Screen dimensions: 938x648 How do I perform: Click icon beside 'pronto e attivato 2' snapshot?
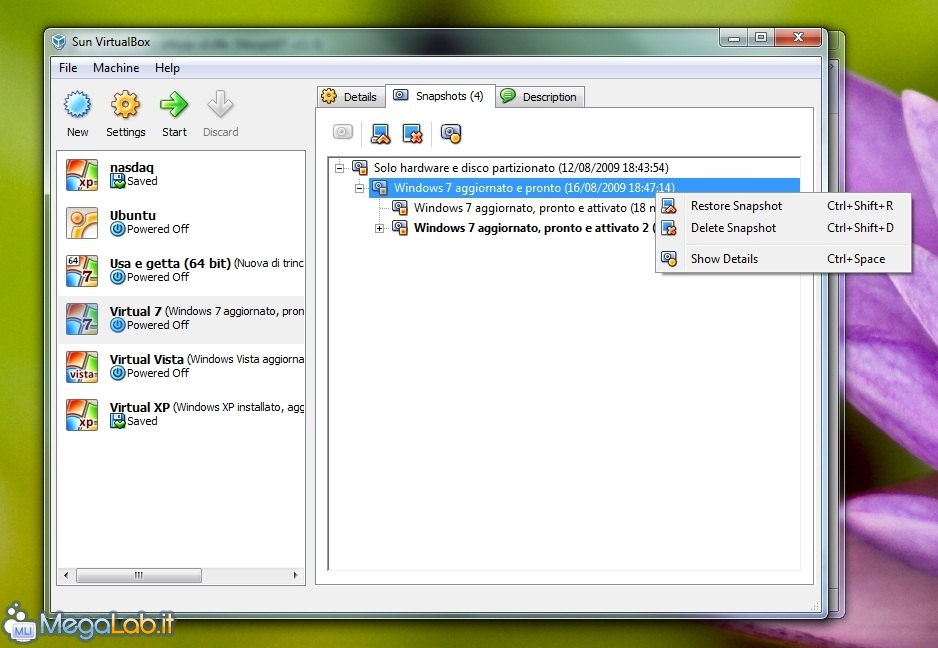click(x=400, y=227)
